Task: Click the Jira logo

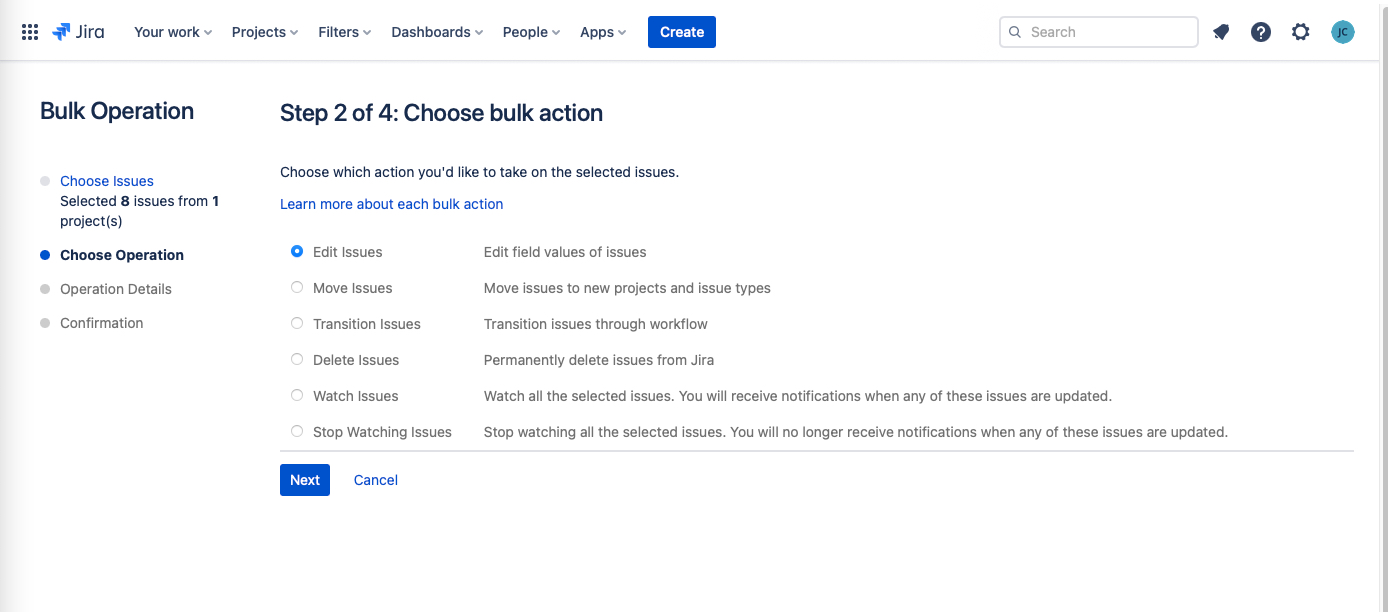Action: point(78,32)
